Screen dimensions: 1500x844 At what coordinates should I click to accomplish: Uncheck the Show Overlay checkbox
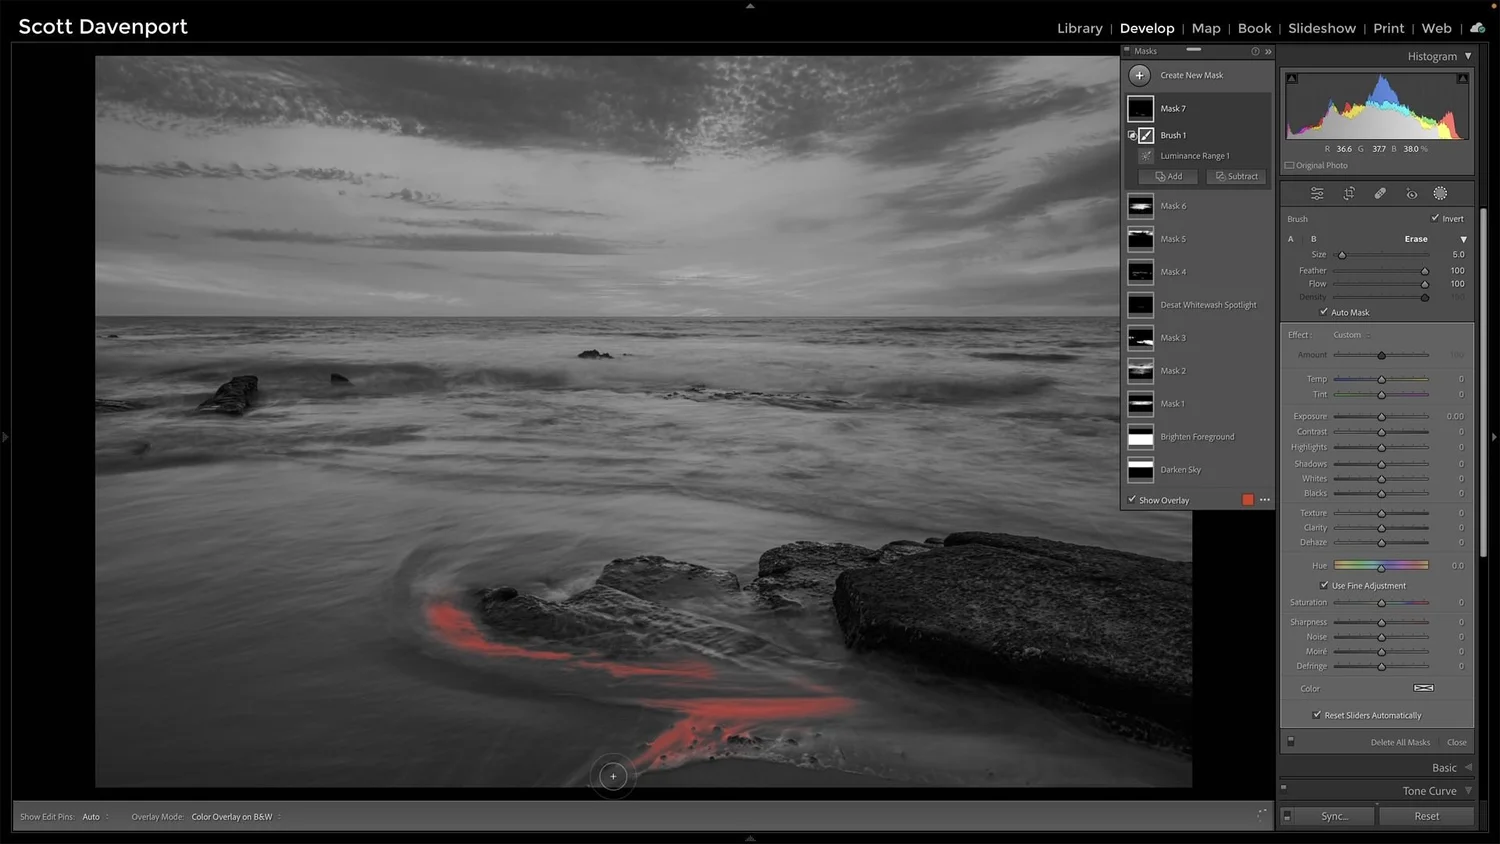pos(1132,499)
